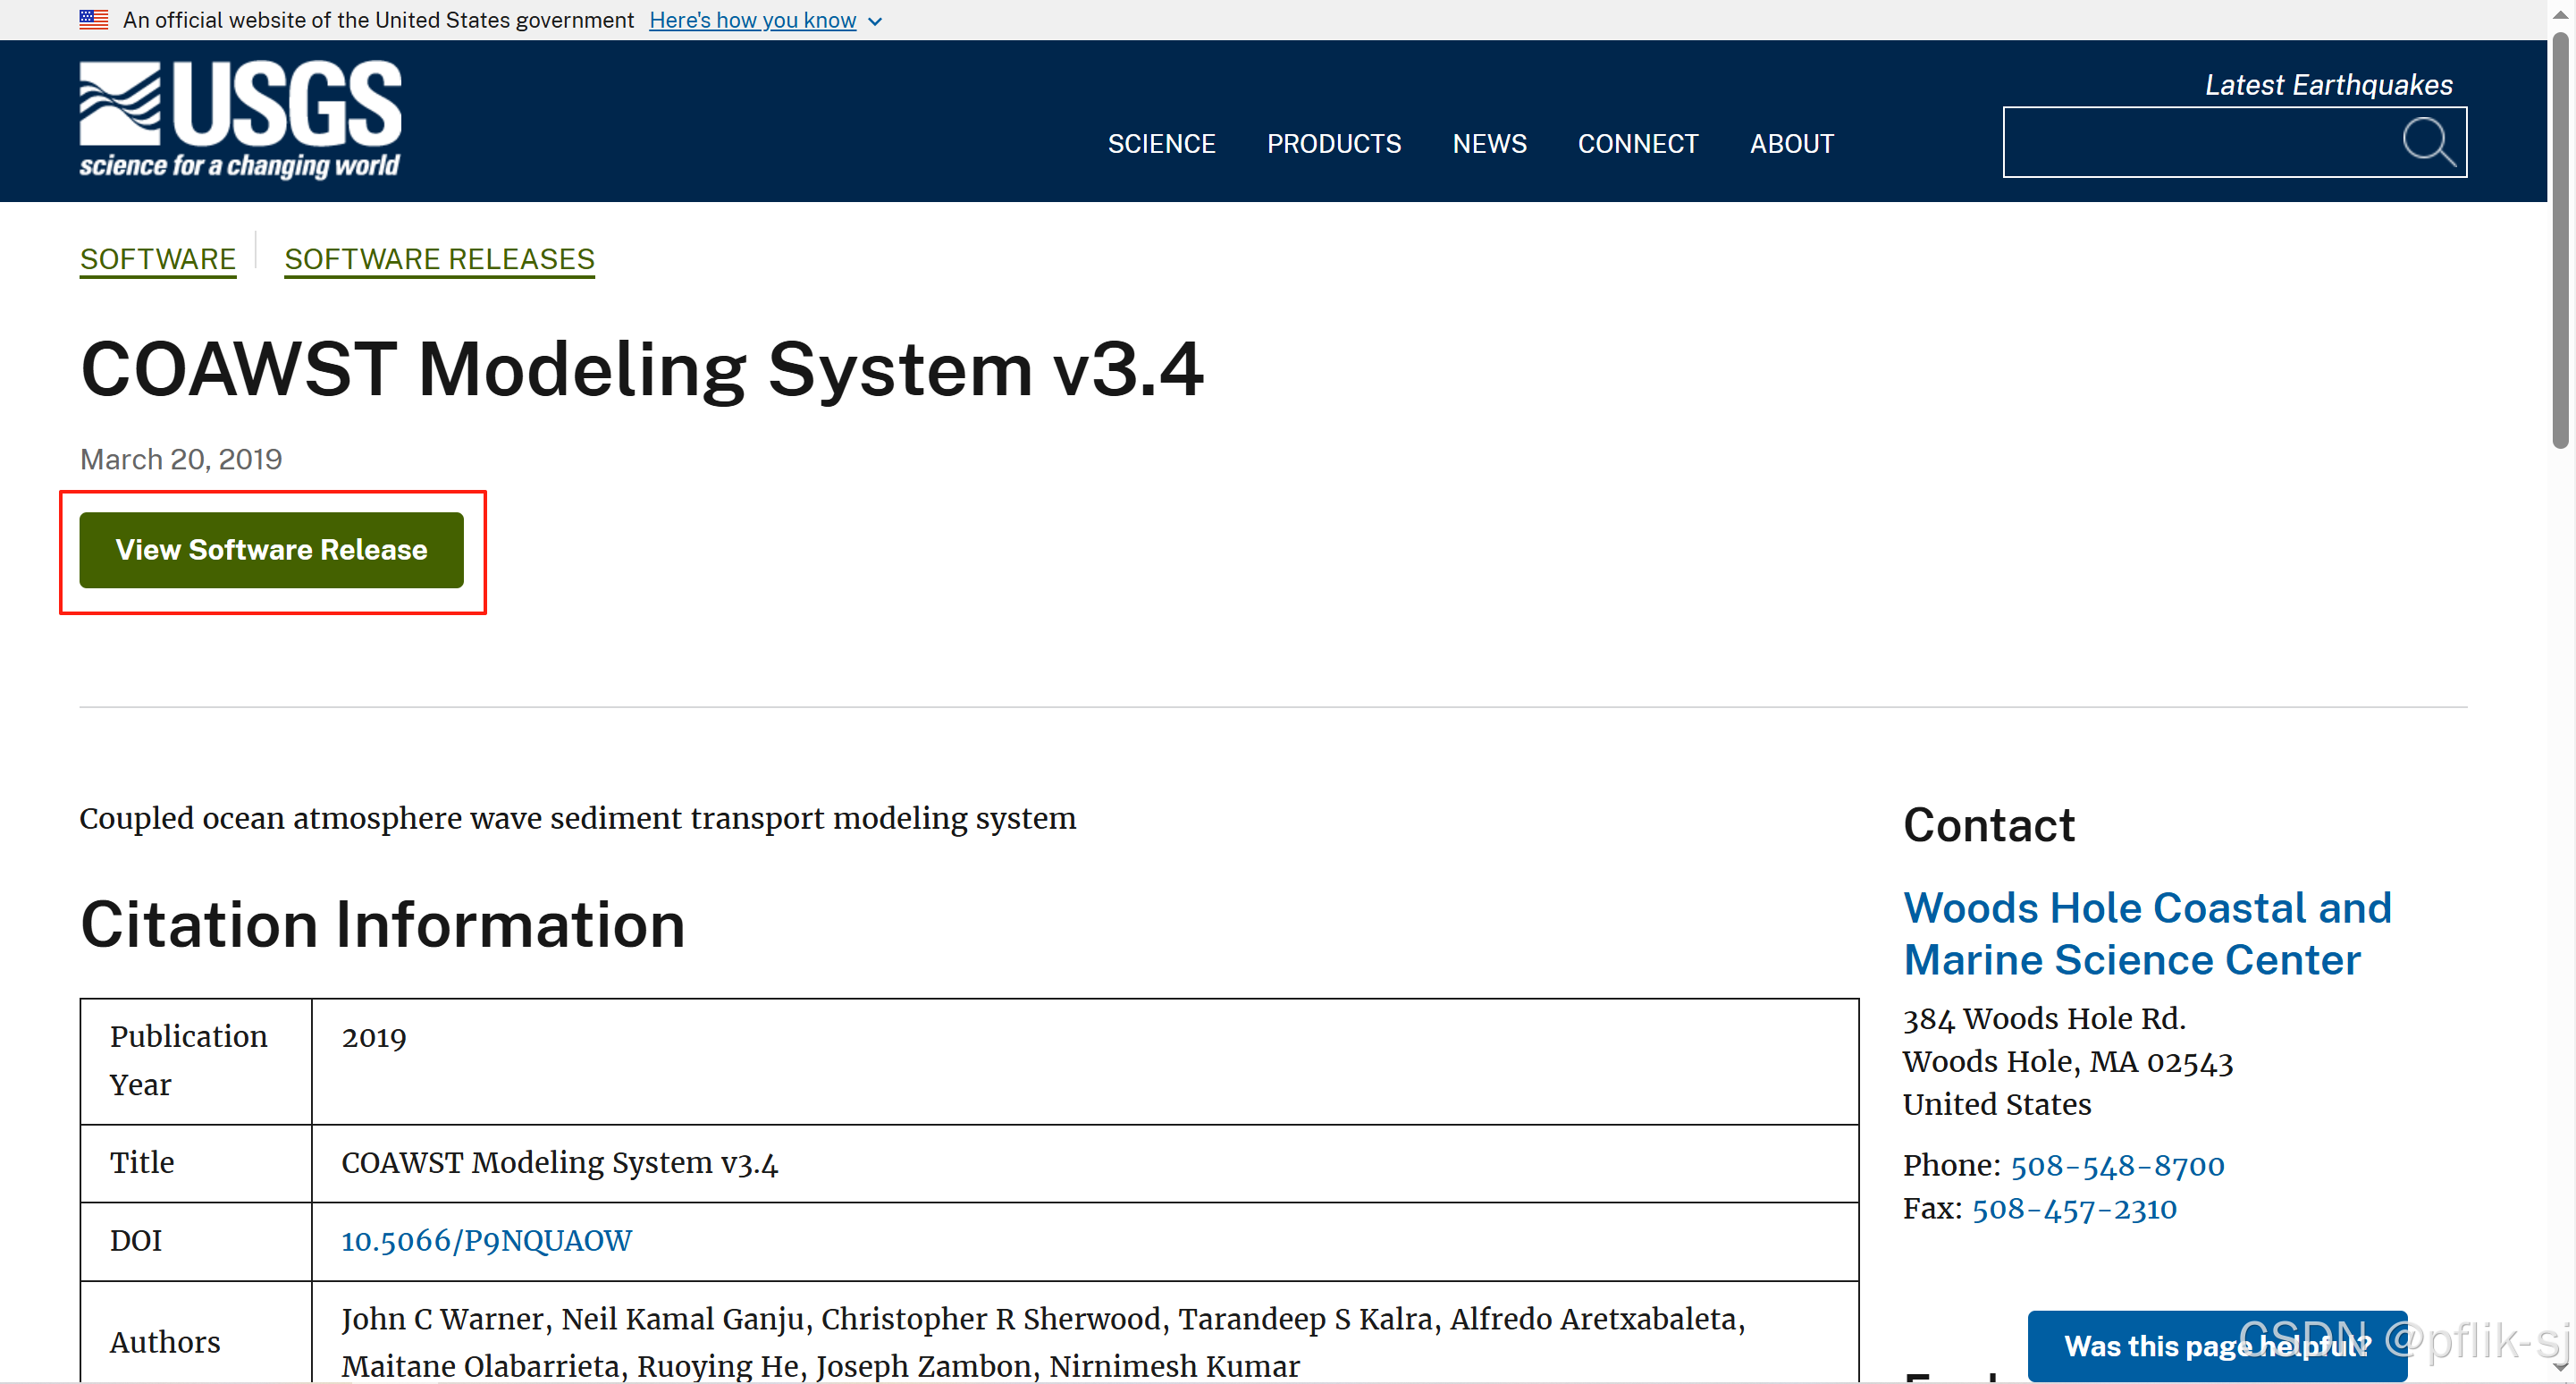This screenshot has height=1384, width=2576.
Task: Click the USGS logo
Action: tap(240, 119)
